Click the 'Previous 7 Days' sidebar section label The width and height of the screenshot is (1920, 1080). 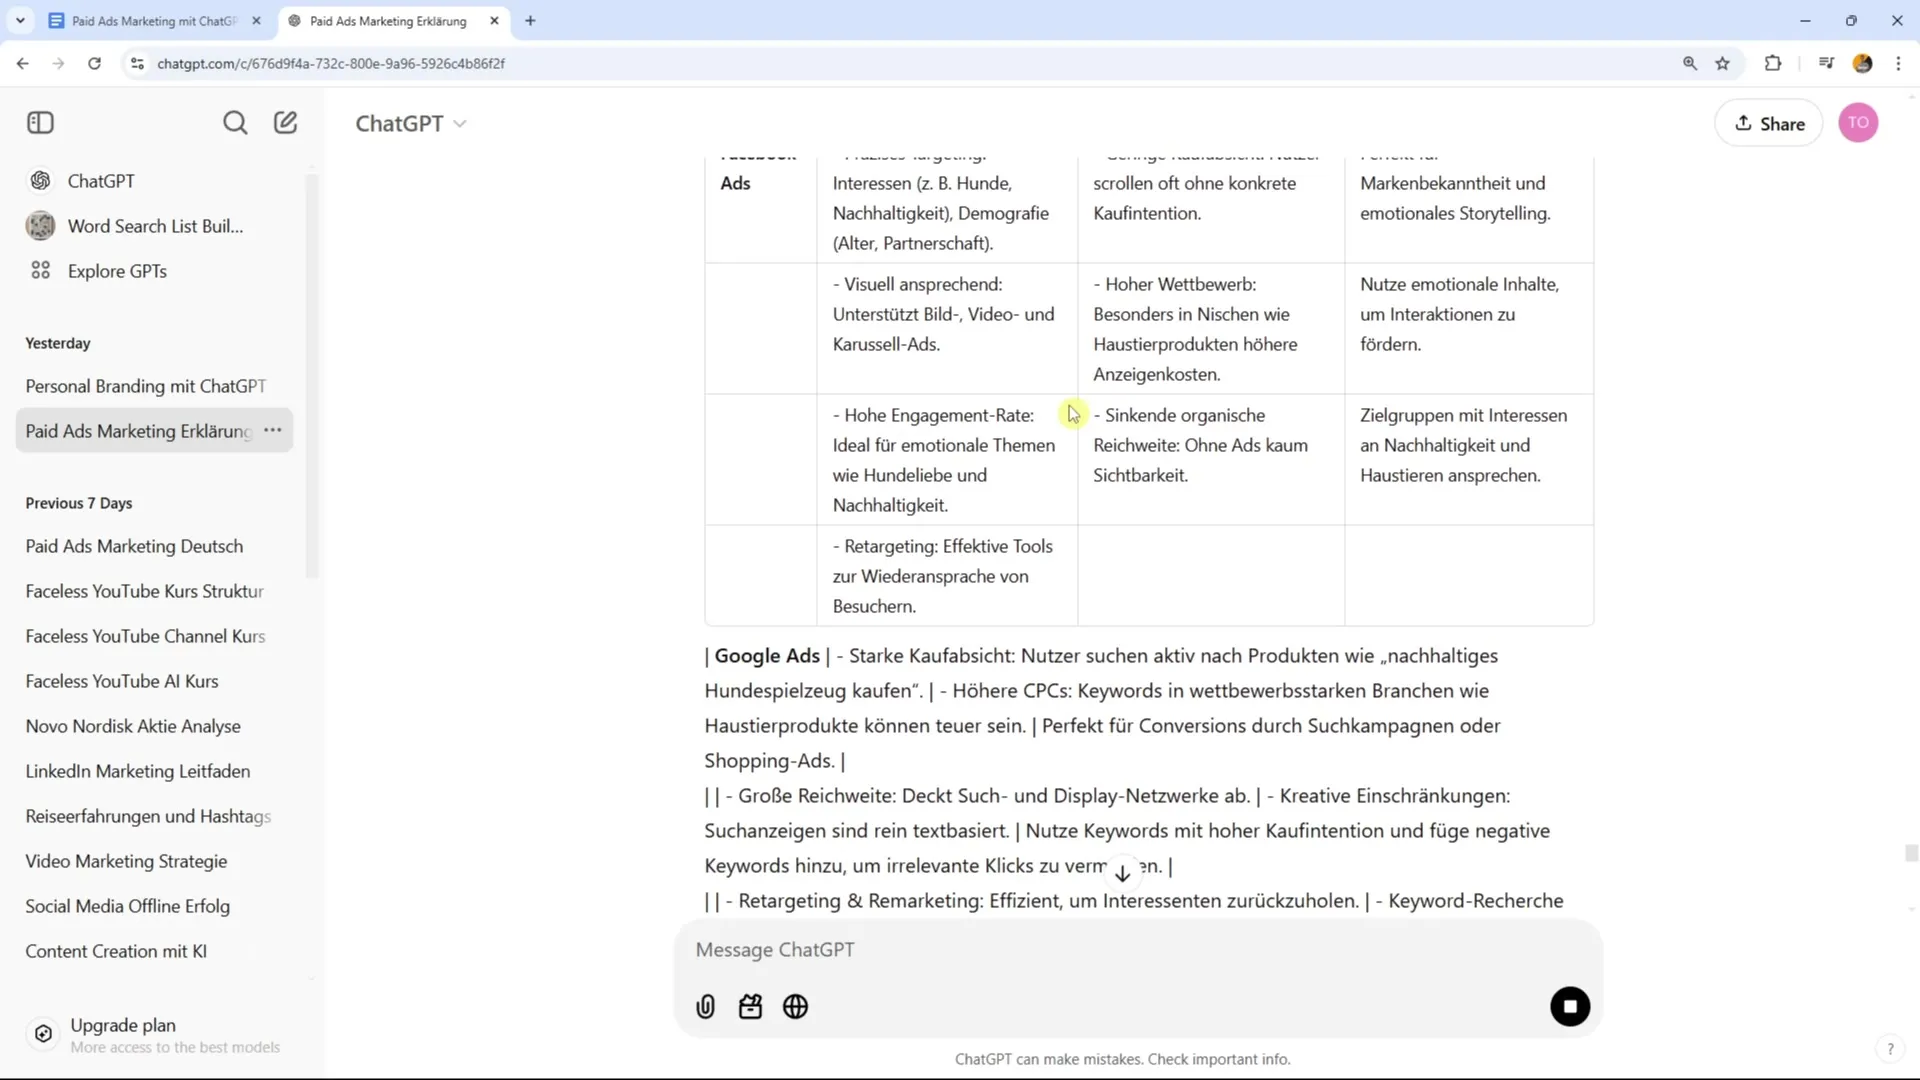[x=79, y=503]
